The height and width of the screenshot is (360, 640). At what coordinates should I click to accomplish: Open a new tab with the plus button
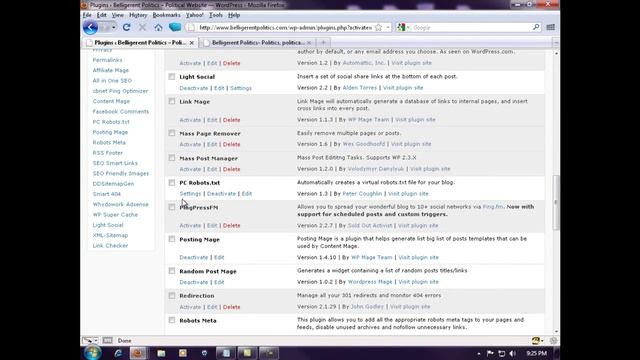(x=323, y=42)
